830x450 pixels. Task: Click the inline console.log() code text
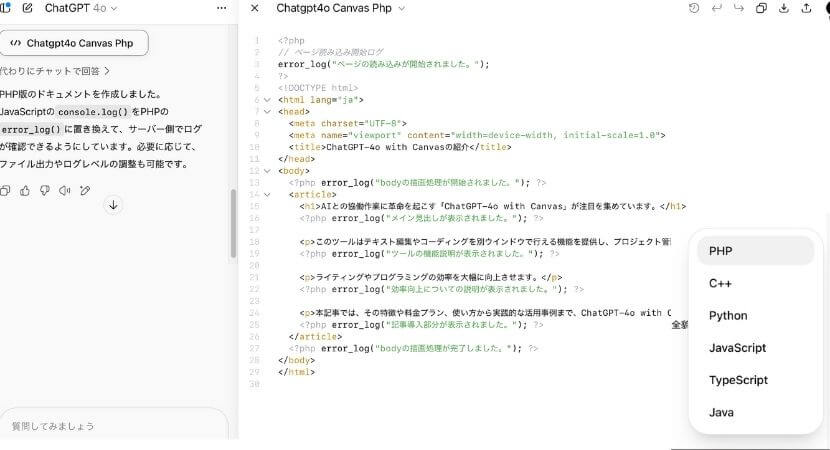[93, 112]
